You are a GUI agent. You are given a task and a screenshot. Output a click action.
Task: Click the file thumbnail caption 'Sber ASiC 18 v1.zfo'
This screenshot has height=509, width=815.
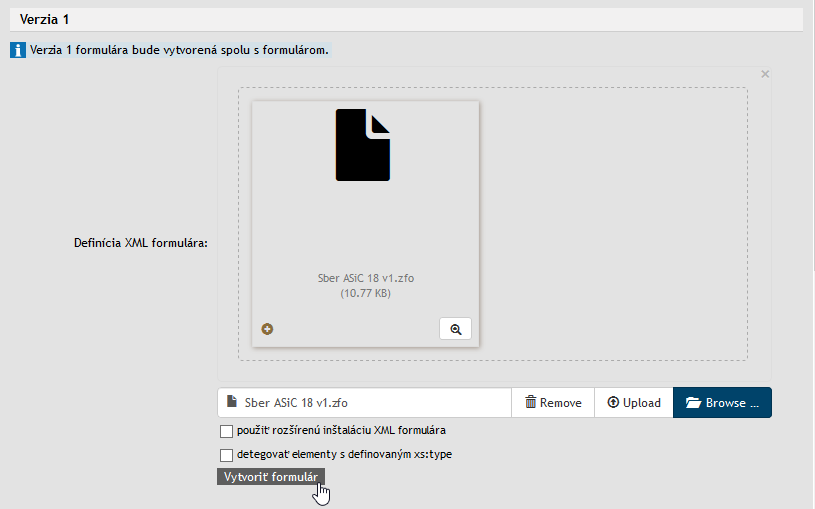tap(365, 279)
